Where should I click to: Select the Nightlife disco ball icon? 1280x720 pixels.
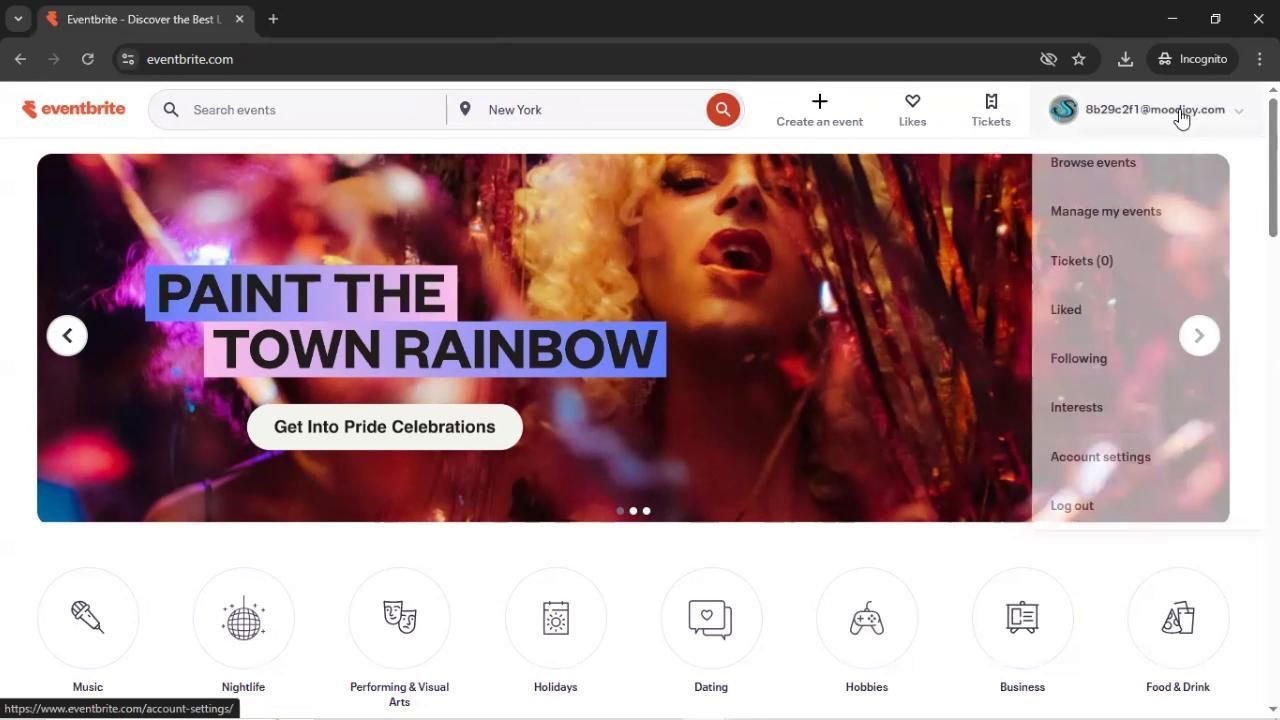click(x=243, y=618)
